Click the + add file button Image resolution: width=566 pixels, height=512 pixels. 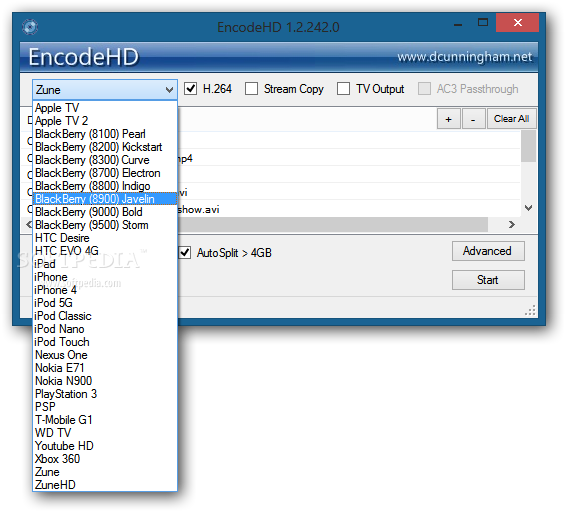pos(449,119)
